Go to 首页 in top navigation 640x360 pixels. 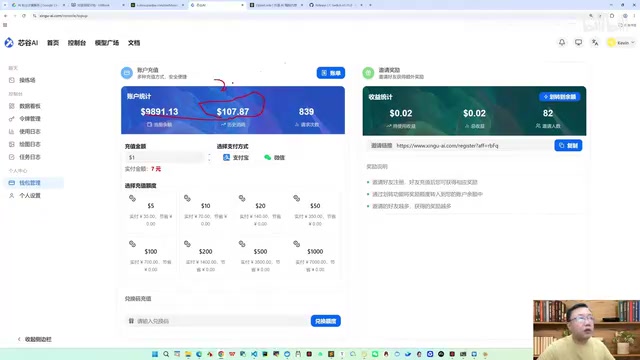[53, 42]
